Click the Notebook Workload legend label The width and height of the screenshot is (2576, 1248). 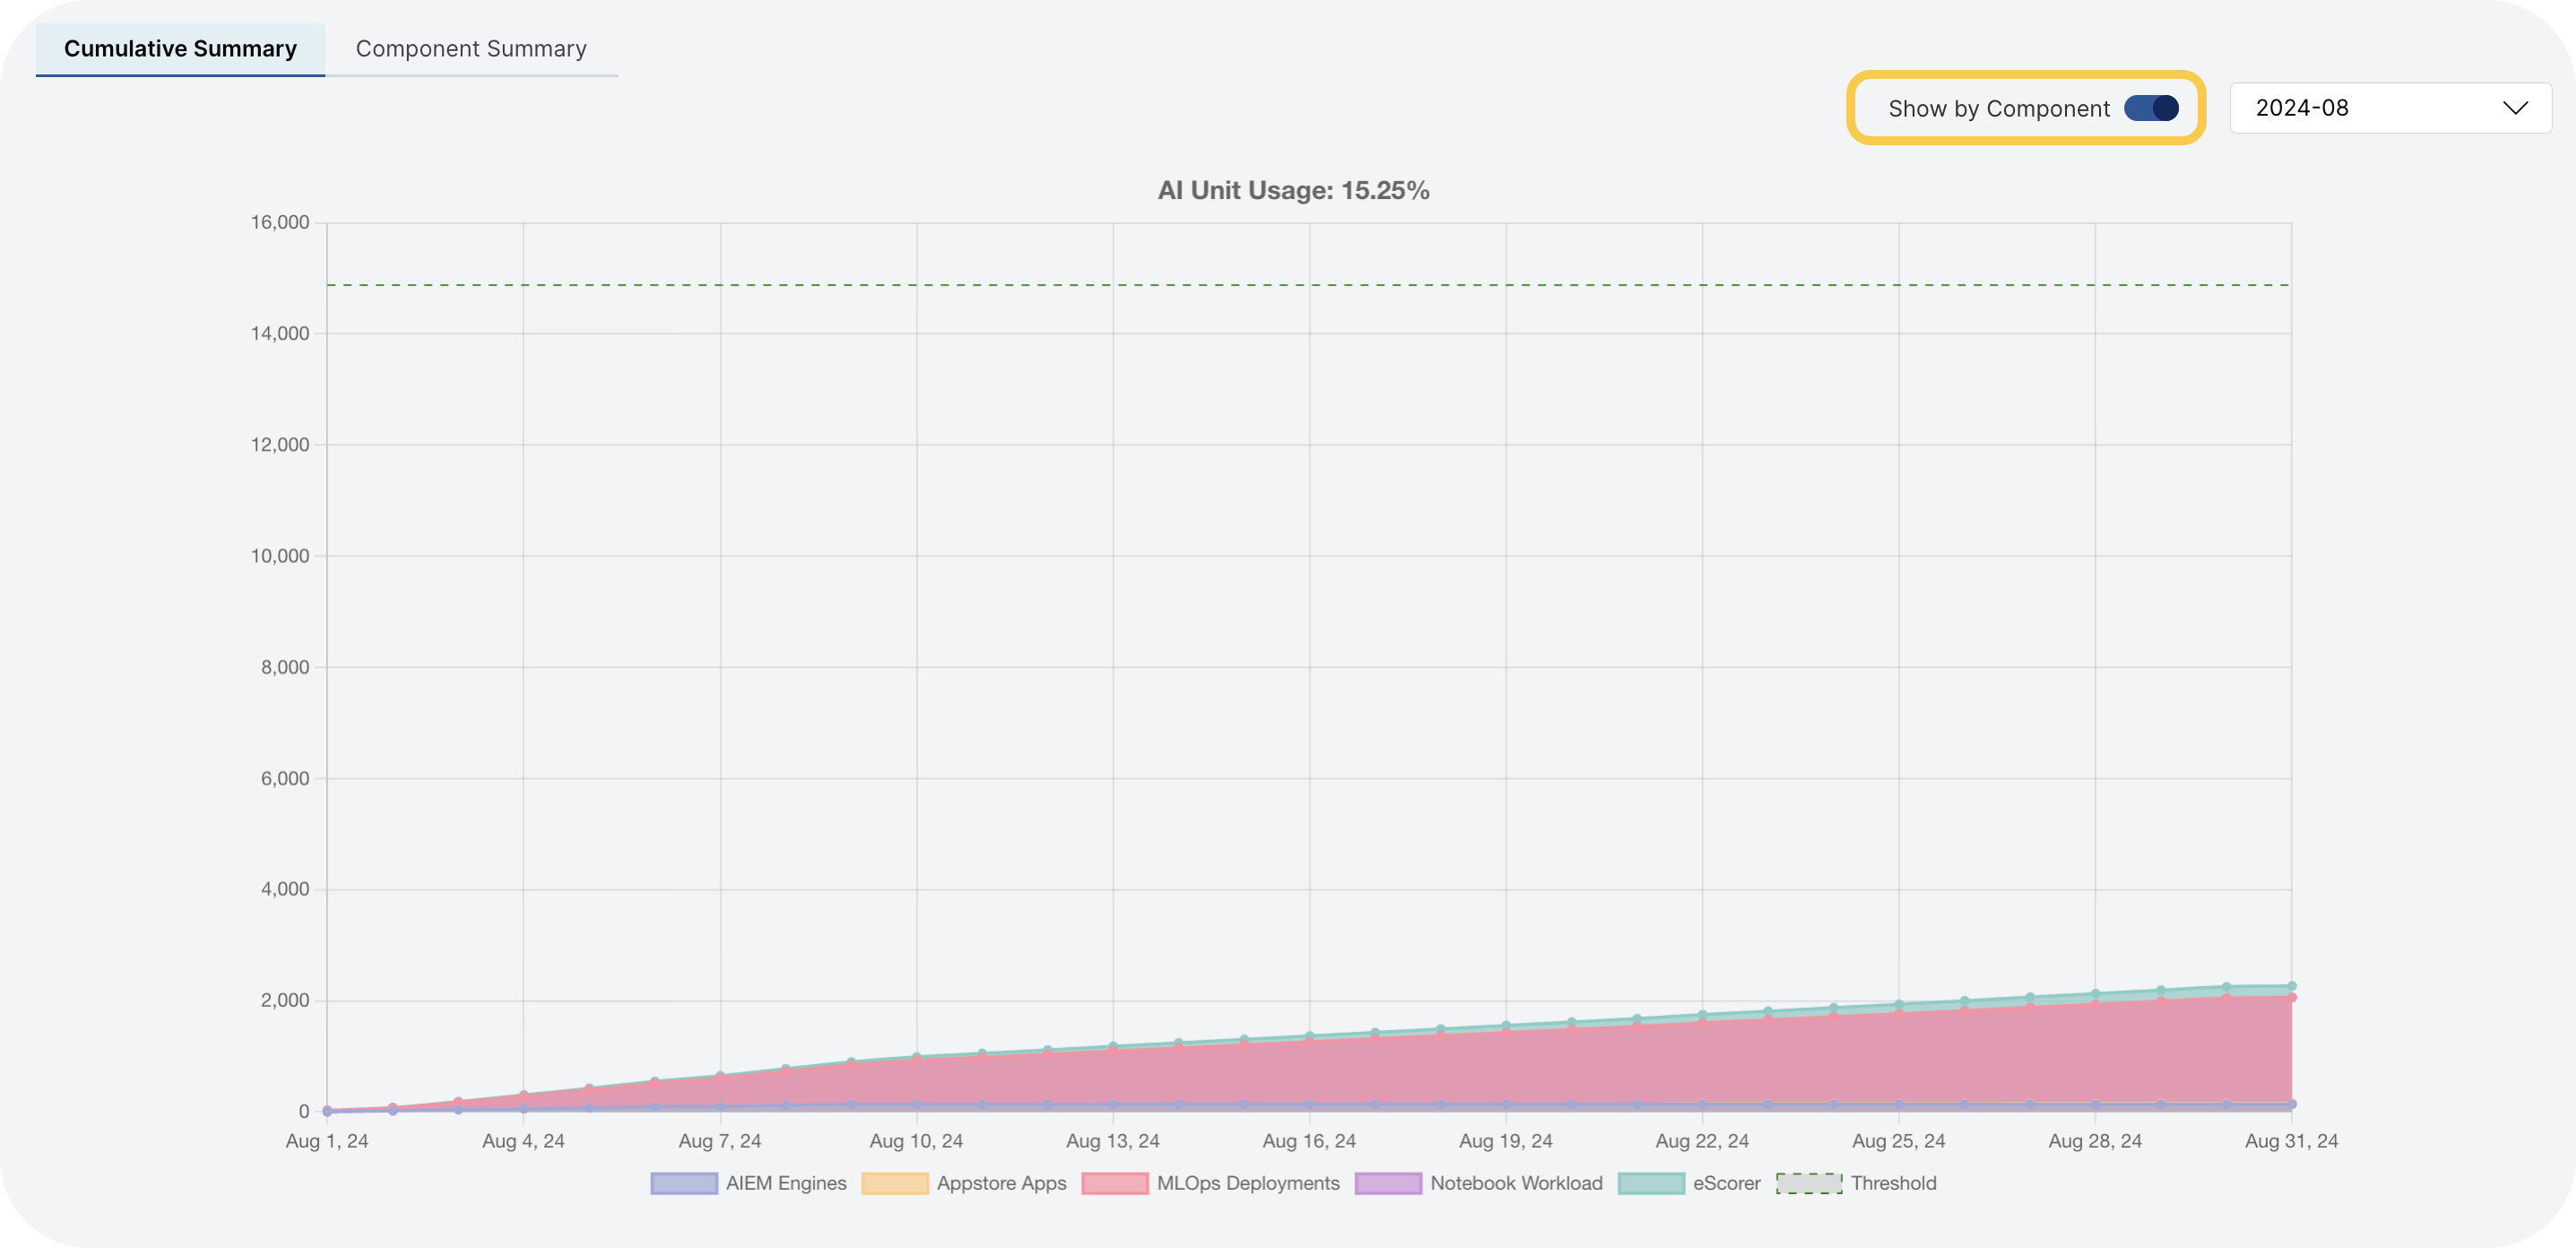[x=1518, y=1183]
